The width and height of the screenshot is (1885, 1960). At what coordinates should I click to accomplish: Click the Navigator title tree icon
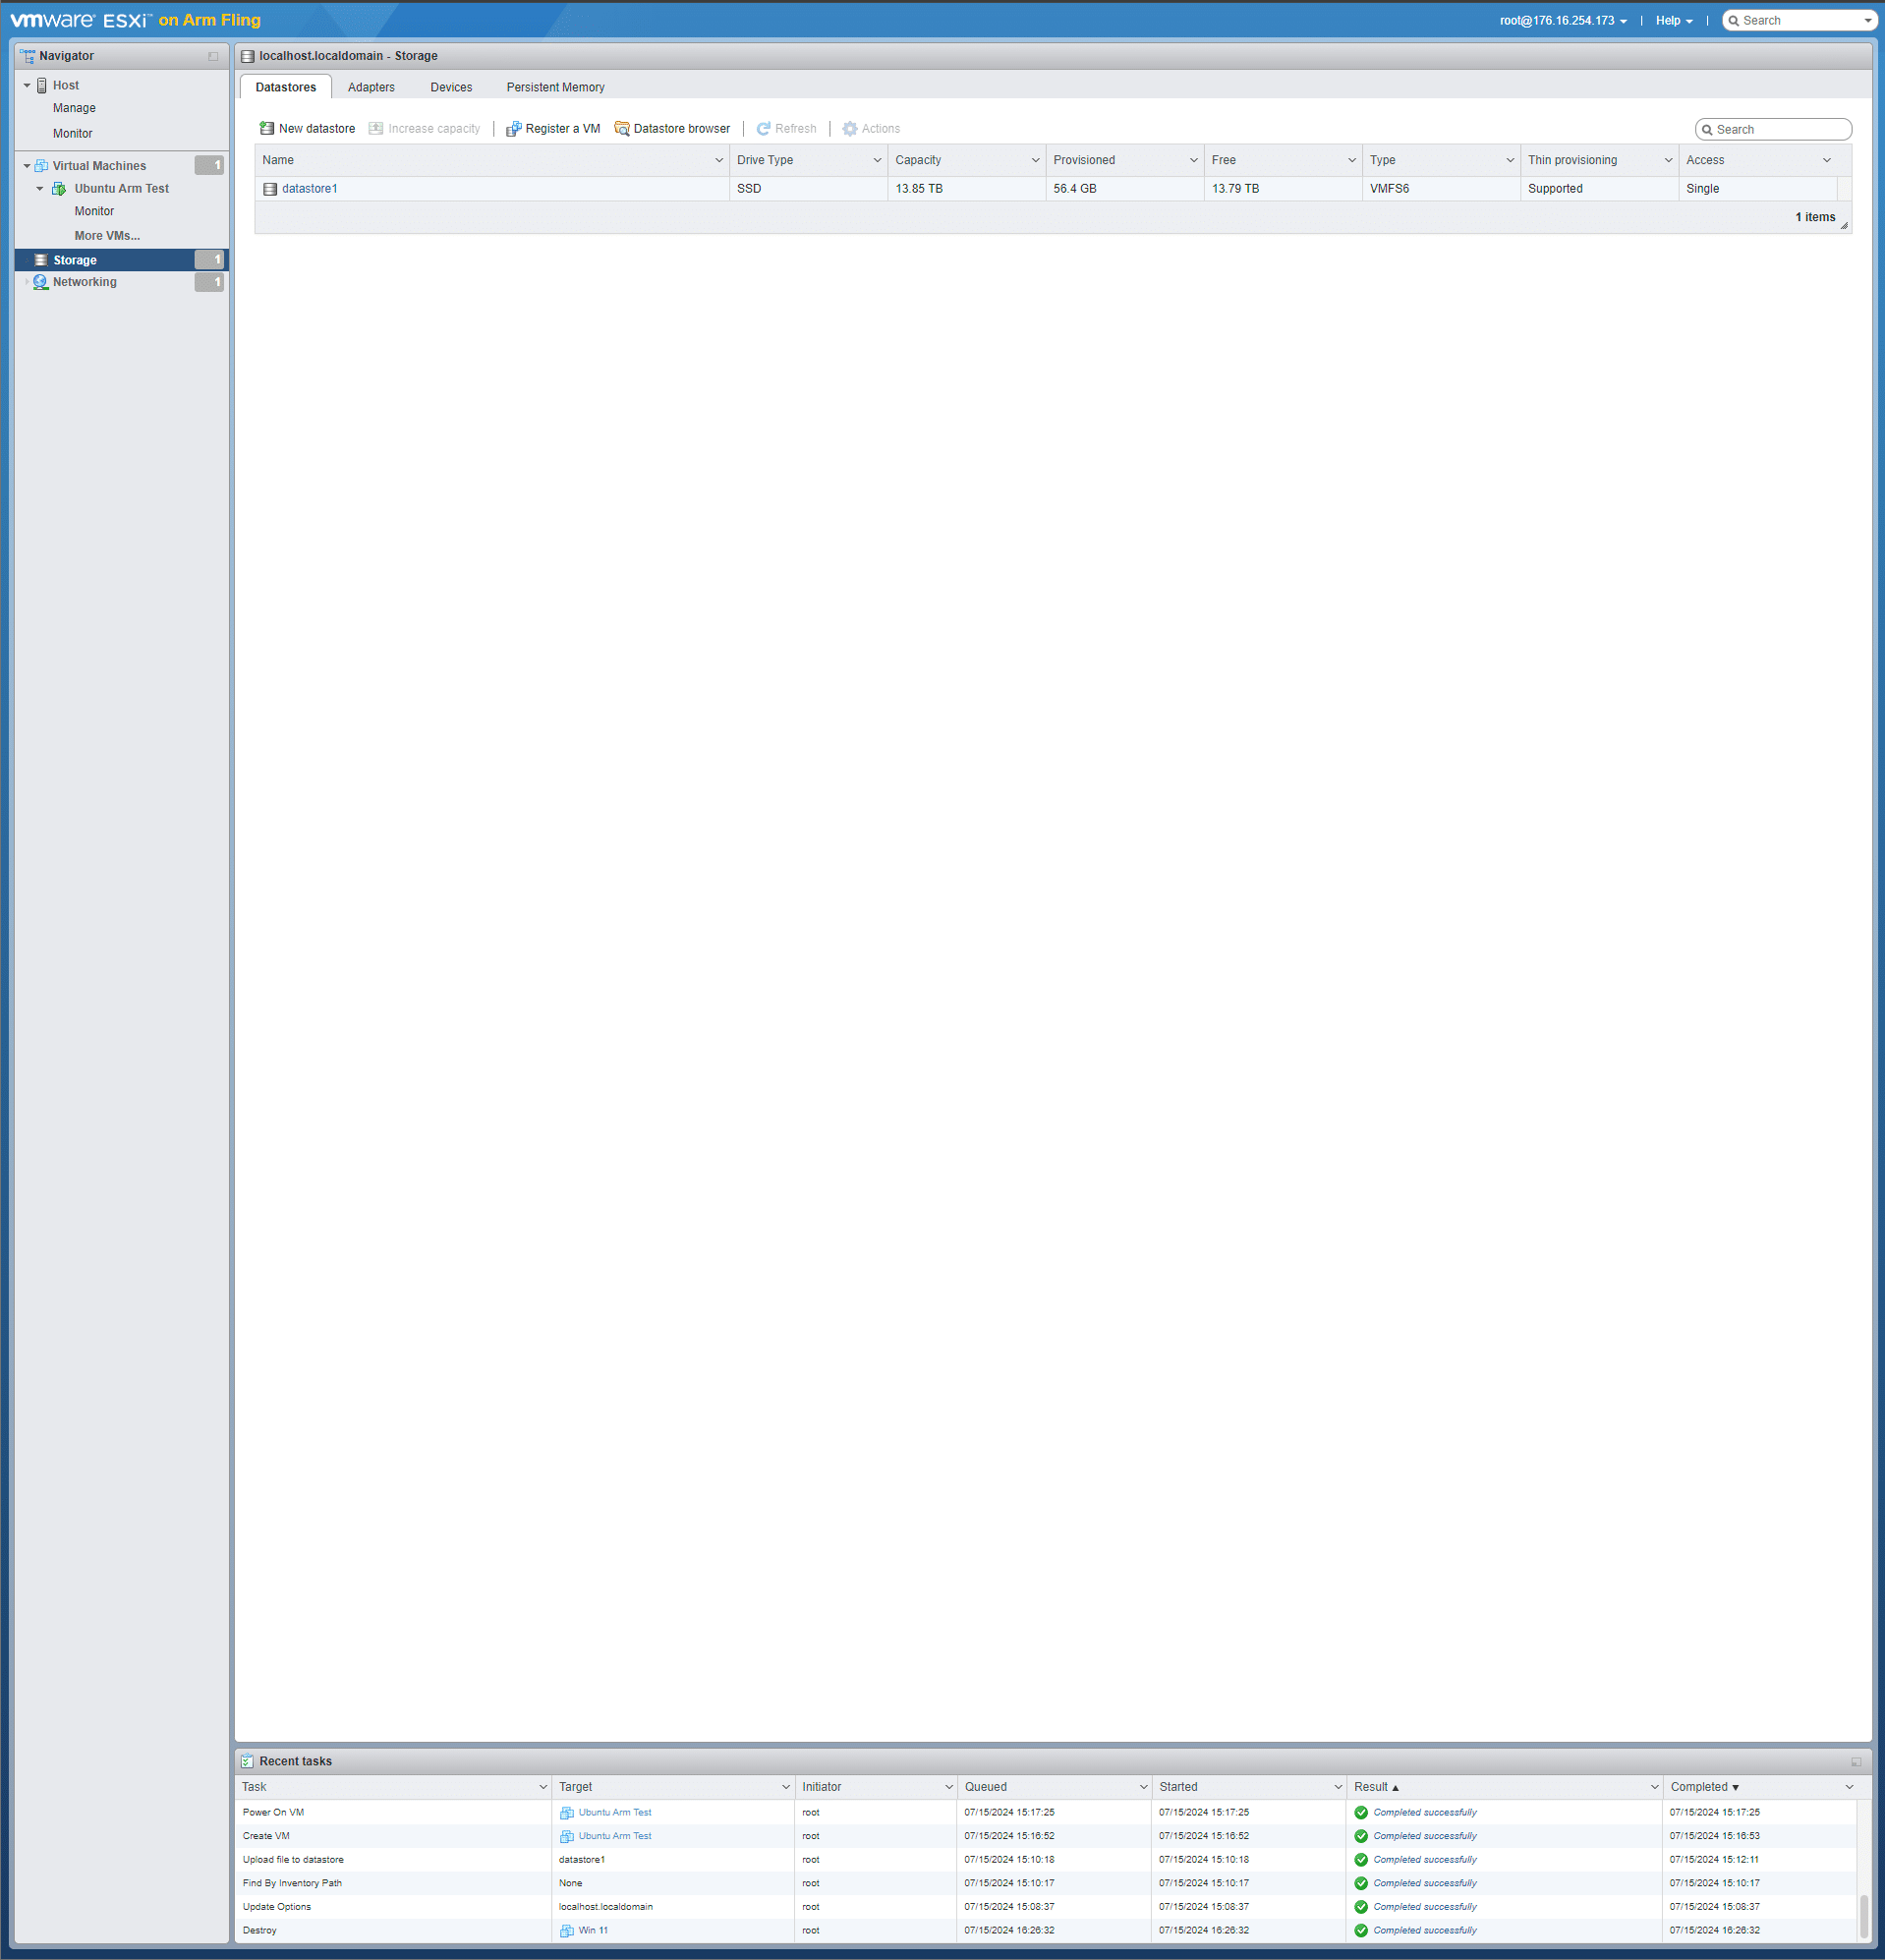[x=28, y=56]
